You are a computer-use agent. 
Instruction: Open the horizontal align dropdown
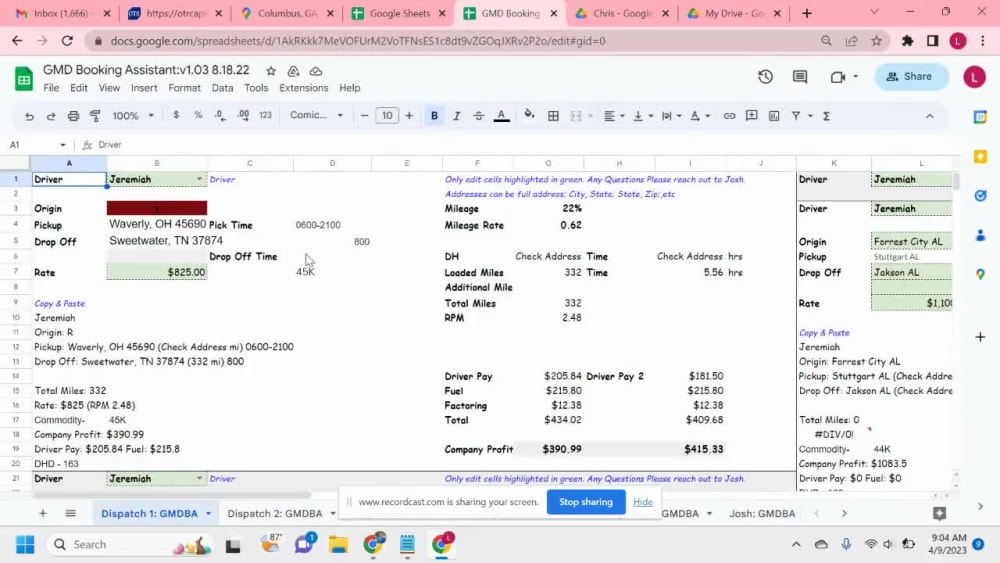(614, 116)
